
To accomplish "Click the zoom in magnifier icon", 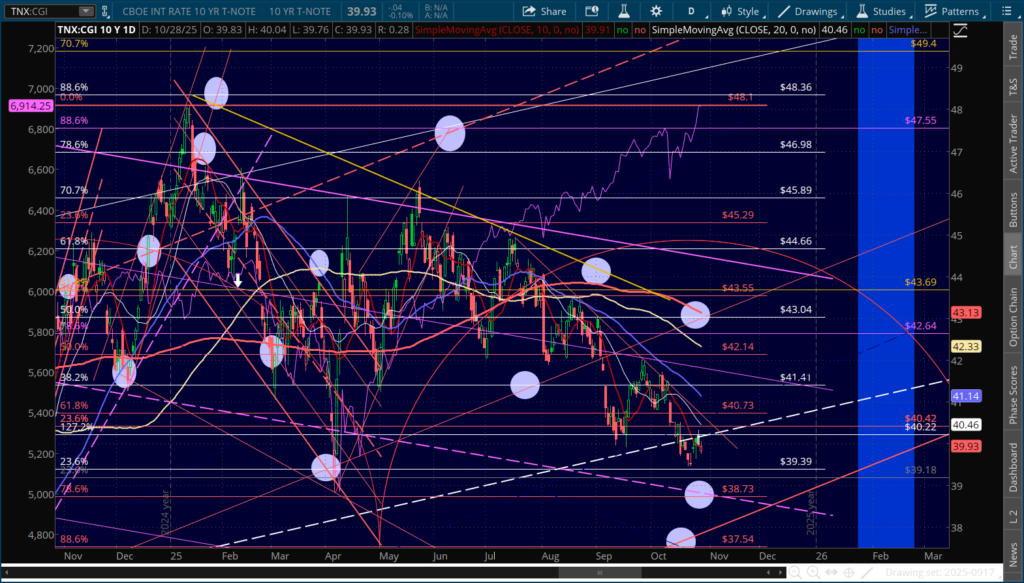I will click(813, 573).
